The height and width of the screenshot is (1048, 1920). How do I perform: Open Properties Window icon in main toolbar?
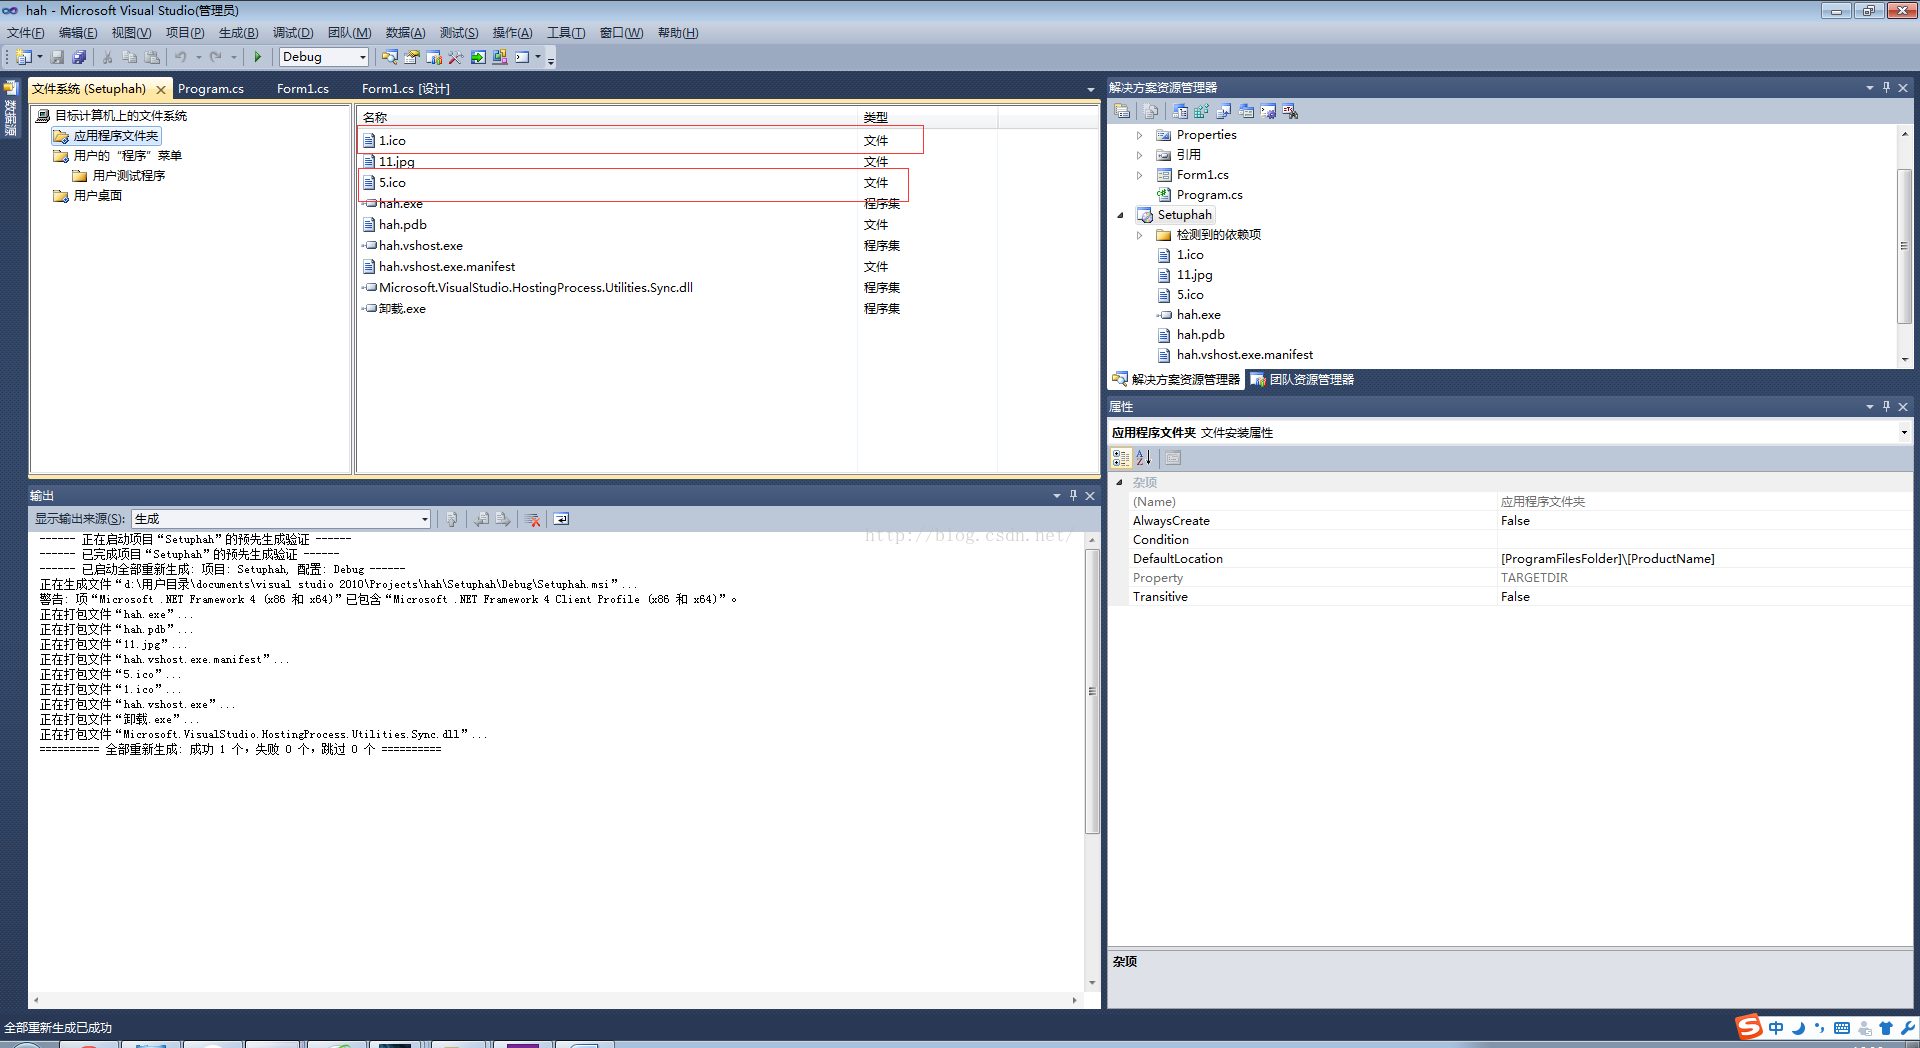412,57
